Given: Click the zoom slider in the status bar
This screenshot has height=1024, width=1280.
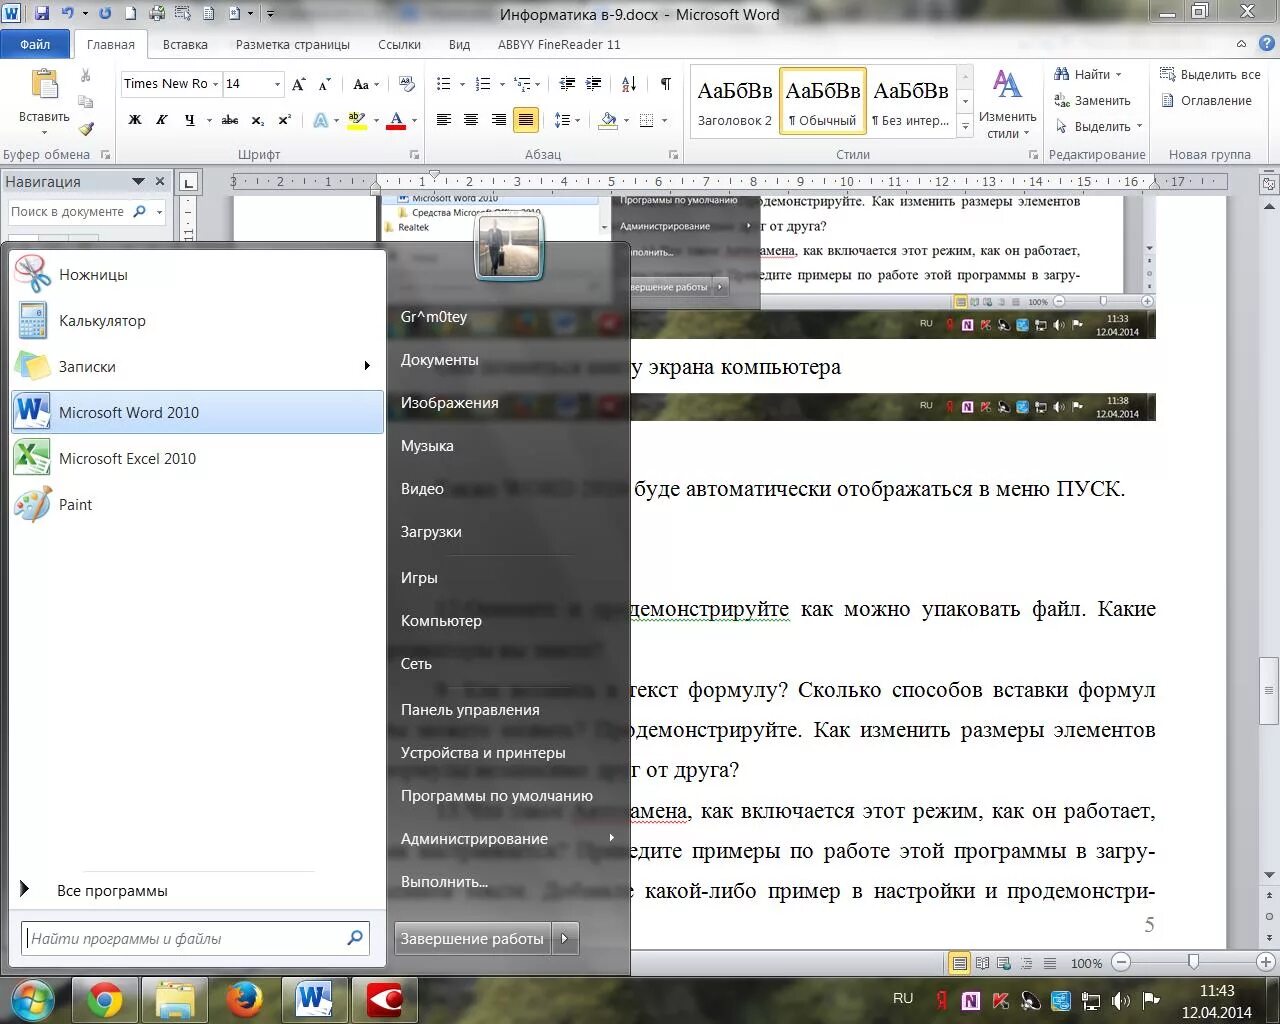Looking at the screenshot, I should click(1192, 962).
